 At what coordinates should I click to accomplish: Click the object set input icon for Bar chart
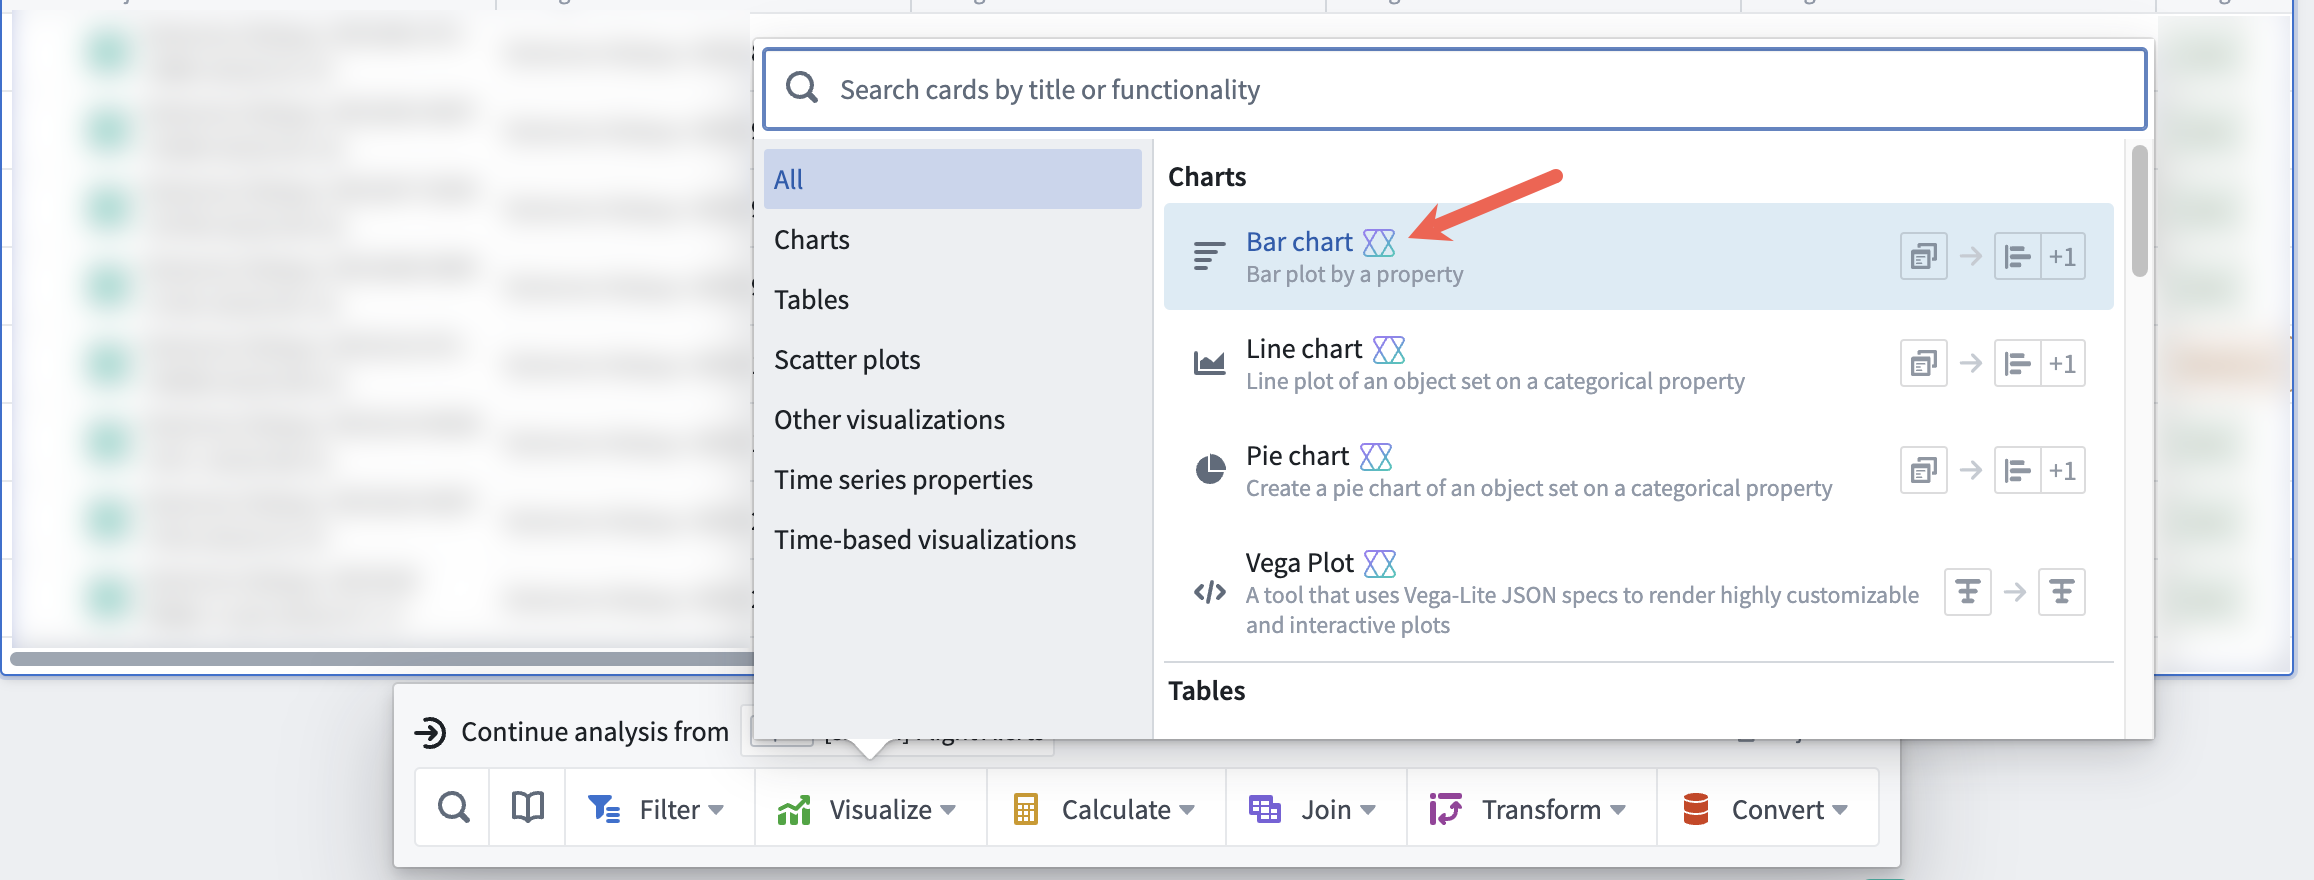click(1923, 257)
